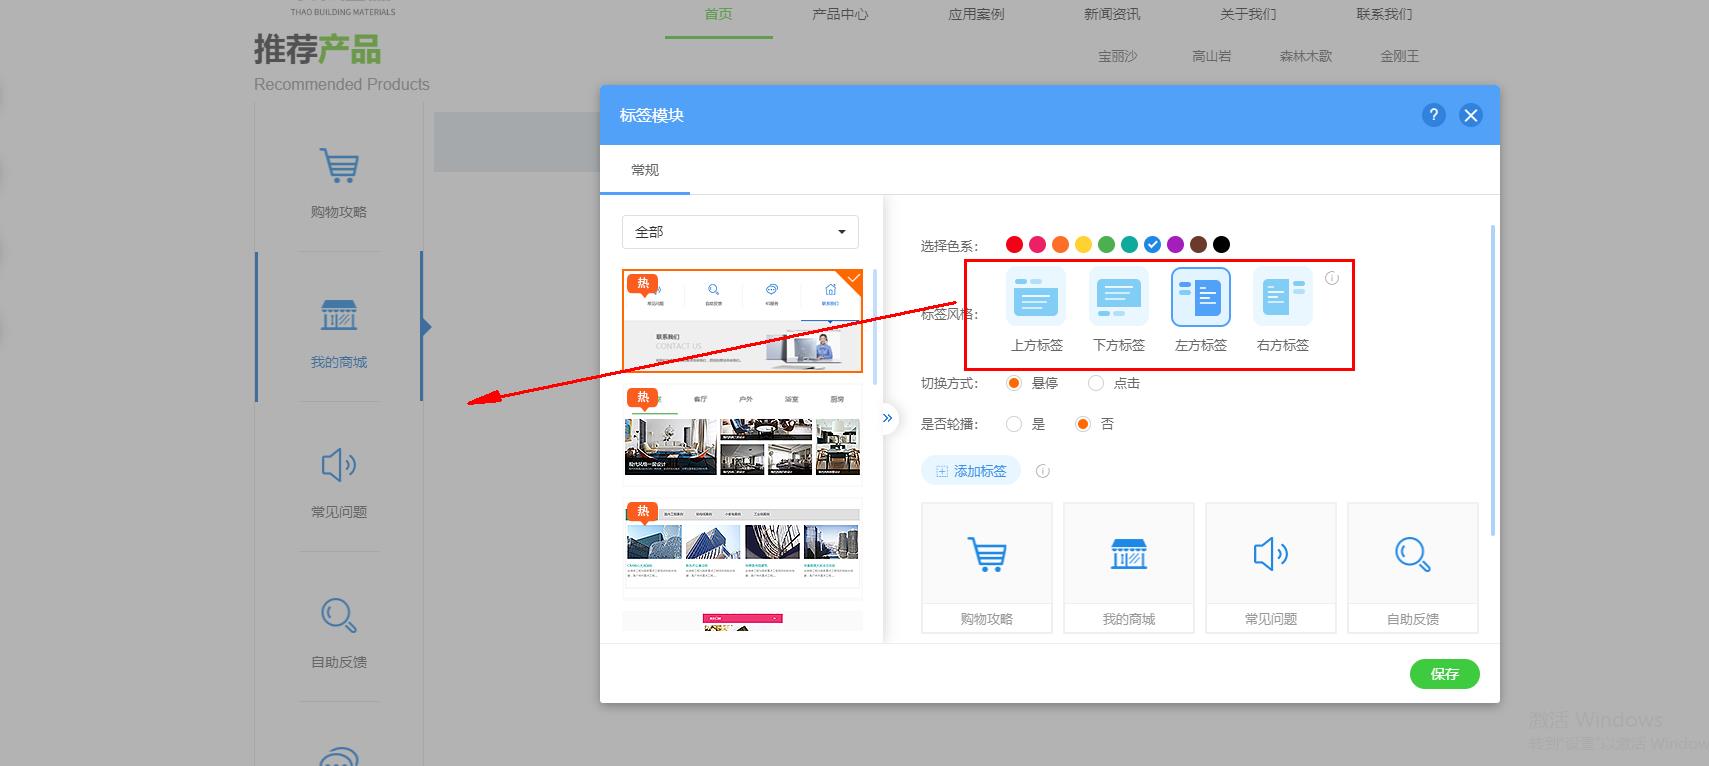Click the 购物攻略 cart icon on page sidebar
The image size is (1709, 766).
339,166
